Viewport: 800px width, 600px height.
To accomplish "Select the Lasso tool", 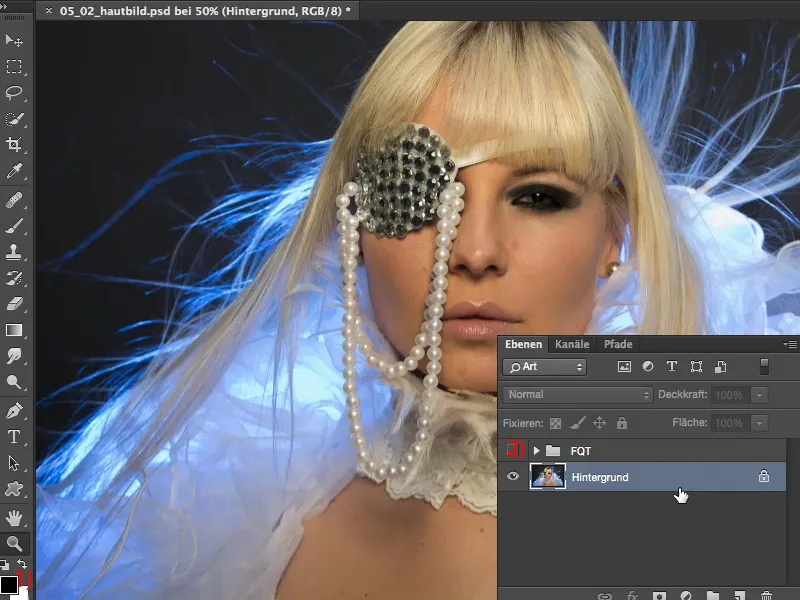I will click(x=14, y=92).
